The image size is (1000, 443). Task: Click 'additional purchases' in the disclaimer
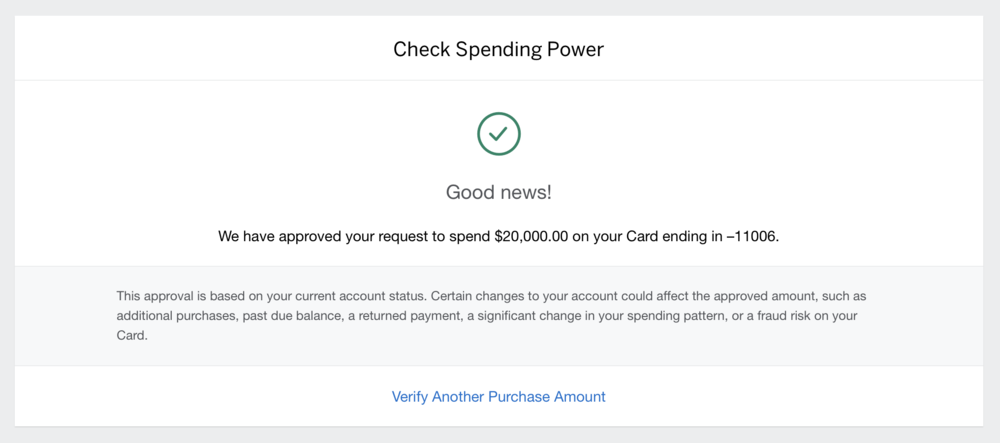pyautogui.click(x=177, y=316)
